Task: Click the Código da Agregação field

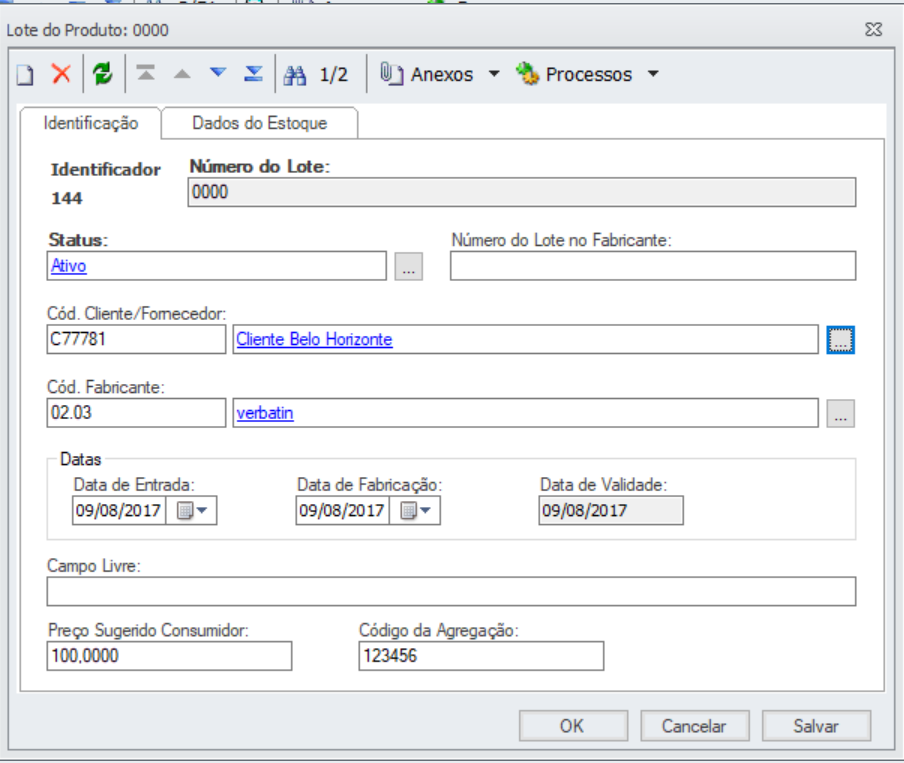Action: coord(481,656)
